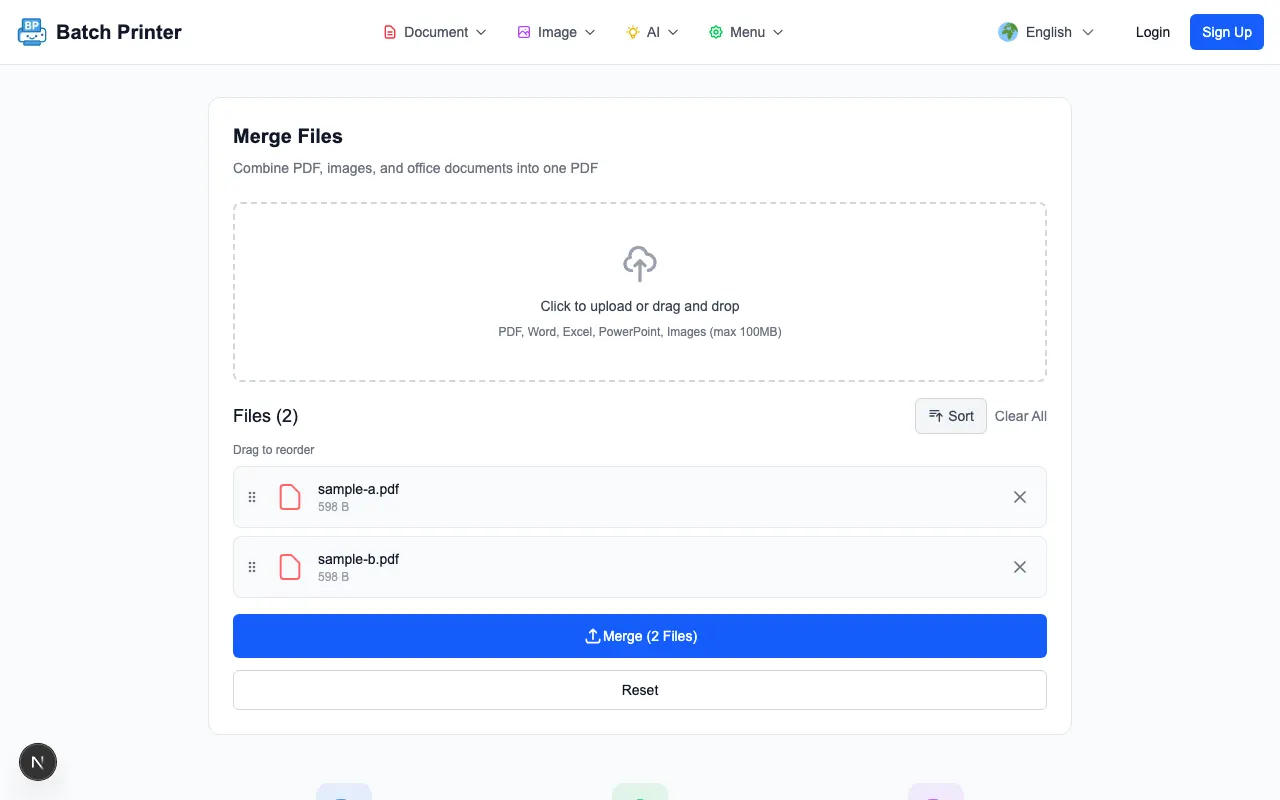
Task: Click the '598 B' size under sample-a.pdf
Action: (333, 507)
